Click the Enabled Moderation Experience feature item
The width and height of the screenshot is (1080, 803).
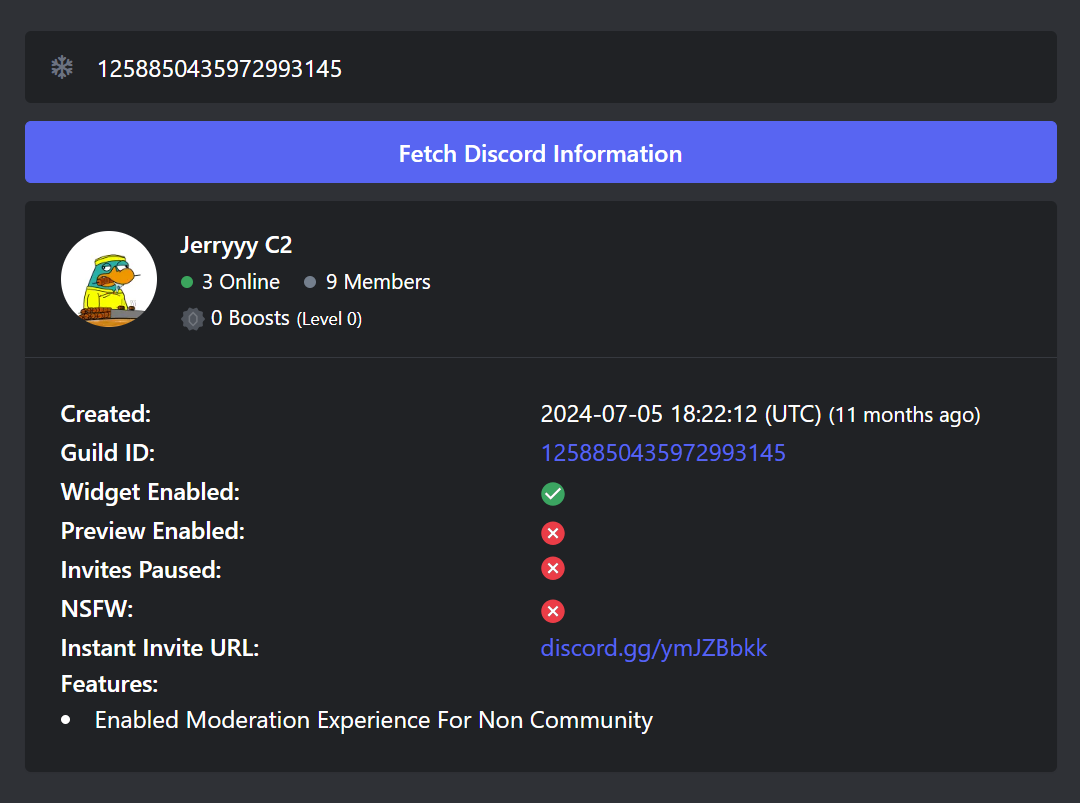click(374, 720)
